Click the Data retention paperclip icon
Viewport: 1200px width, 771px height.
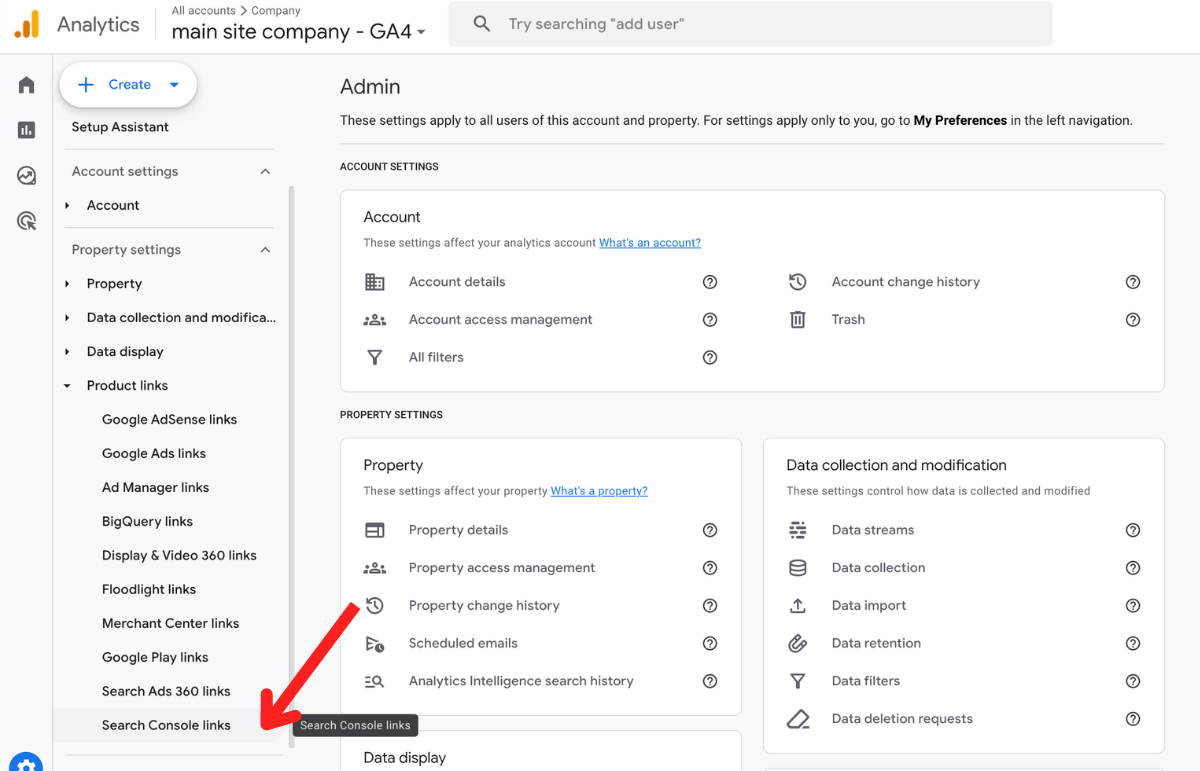point(798,644)
